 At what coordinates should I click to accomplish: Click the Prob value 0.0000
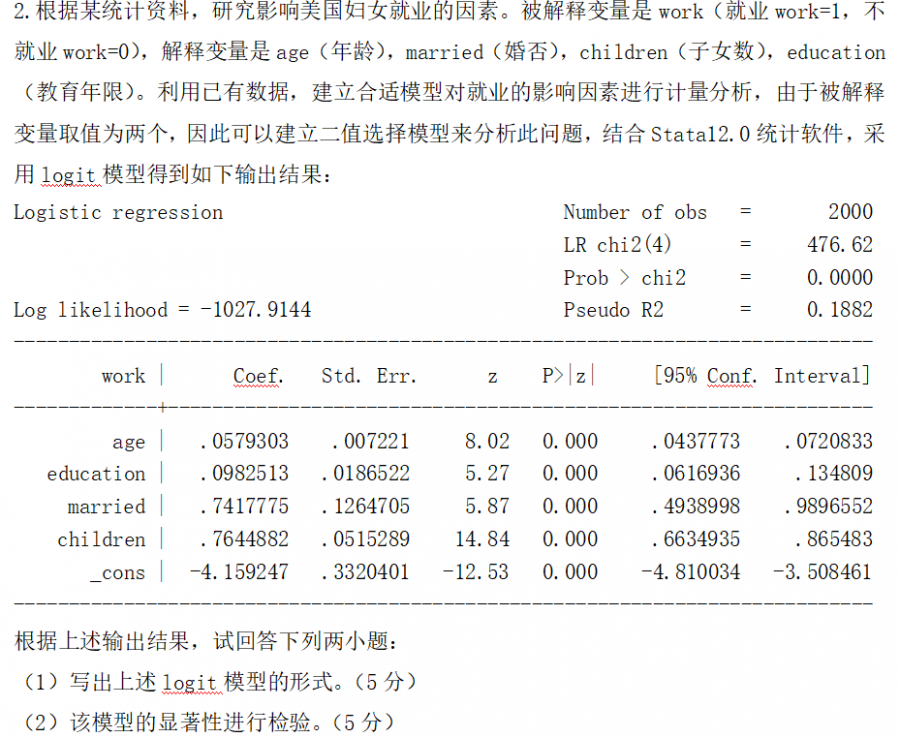[x=840, y=278]
